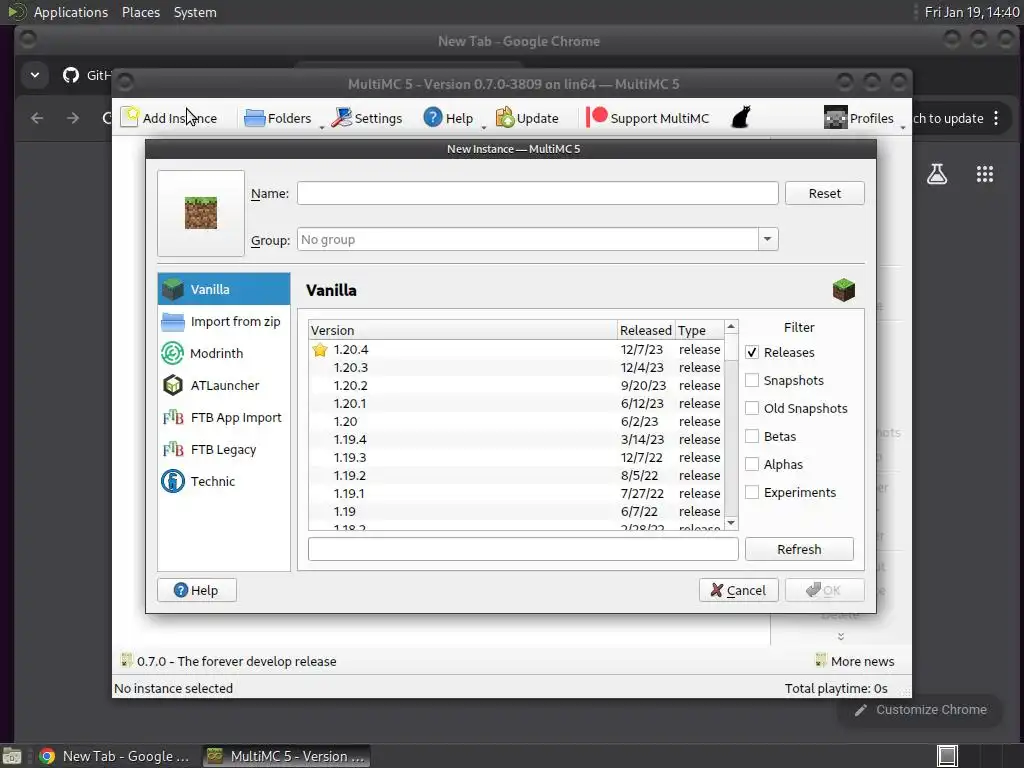This screenshot has height=768, width=1024.
Task: Click the Support MultiMC Patreon icon
Action: coord(596,118)
